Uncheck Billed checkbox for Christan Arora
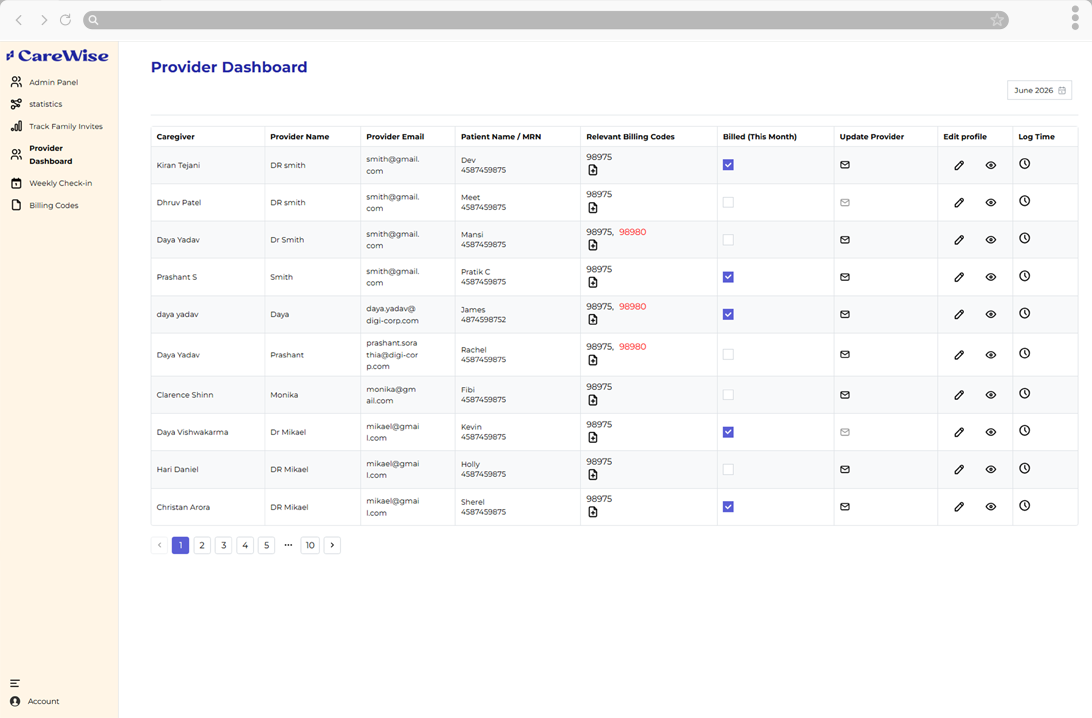The height and width of the screenshot is (718, 1092). 728,507
